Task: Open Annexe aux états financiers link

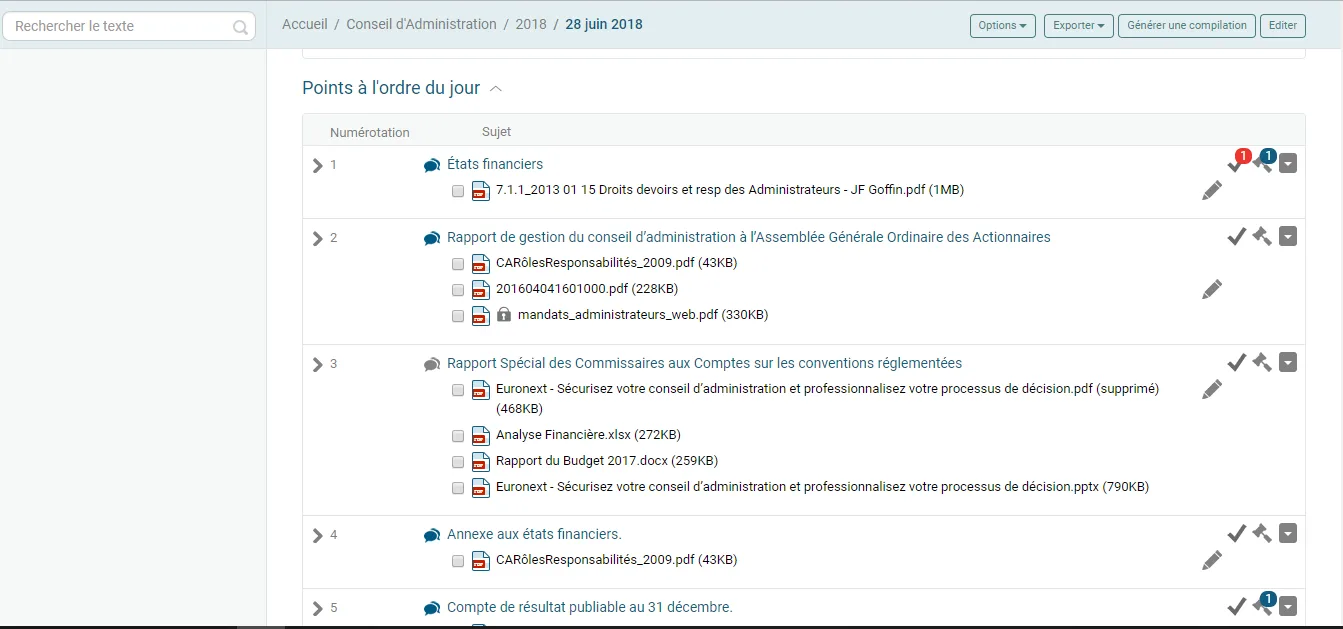Action: click(x=534, y=534)
